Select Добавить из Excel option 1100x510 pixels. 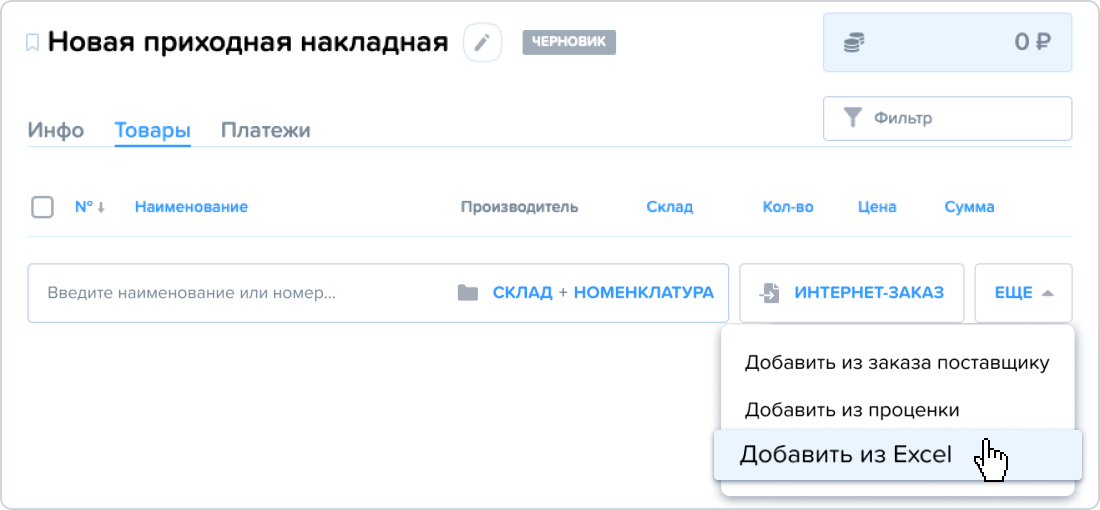(897, 455)
